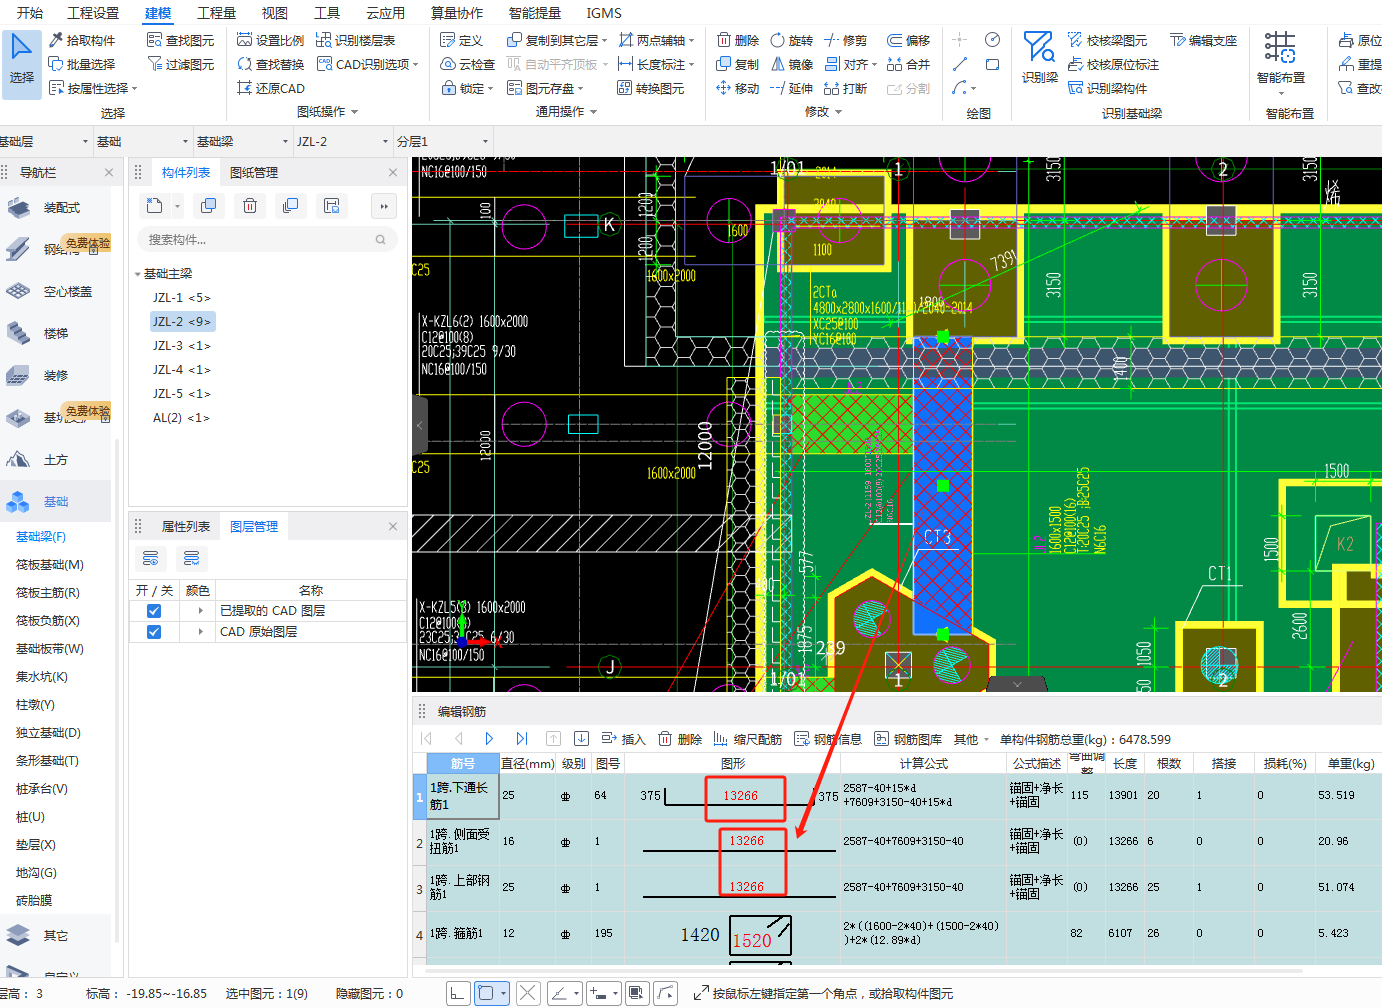Image resolution: width=1382 pixels, height=1008 pixels.
Task: Click the horizontal scrollbar under rebar table
Action: click(864, 971)
